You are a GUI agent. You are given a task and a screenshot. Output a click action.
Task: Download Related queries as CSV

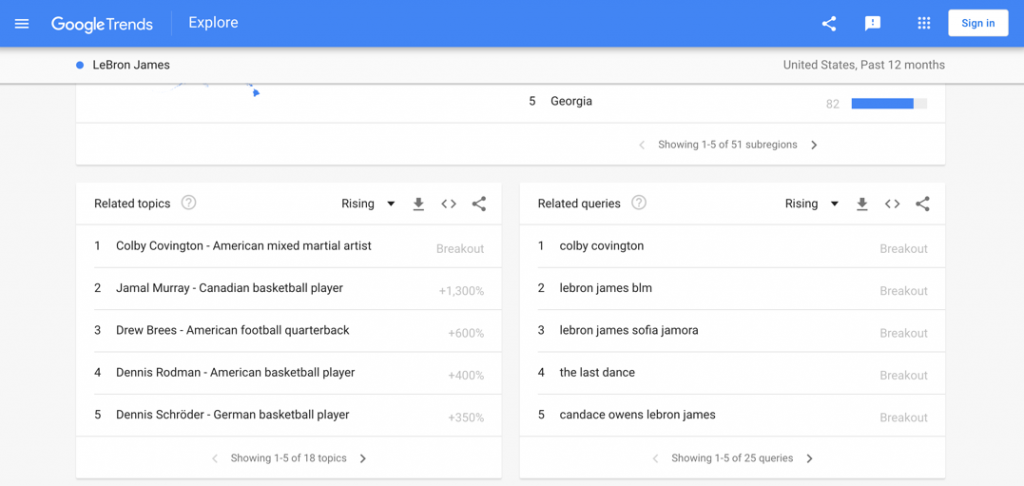[862, 204]
